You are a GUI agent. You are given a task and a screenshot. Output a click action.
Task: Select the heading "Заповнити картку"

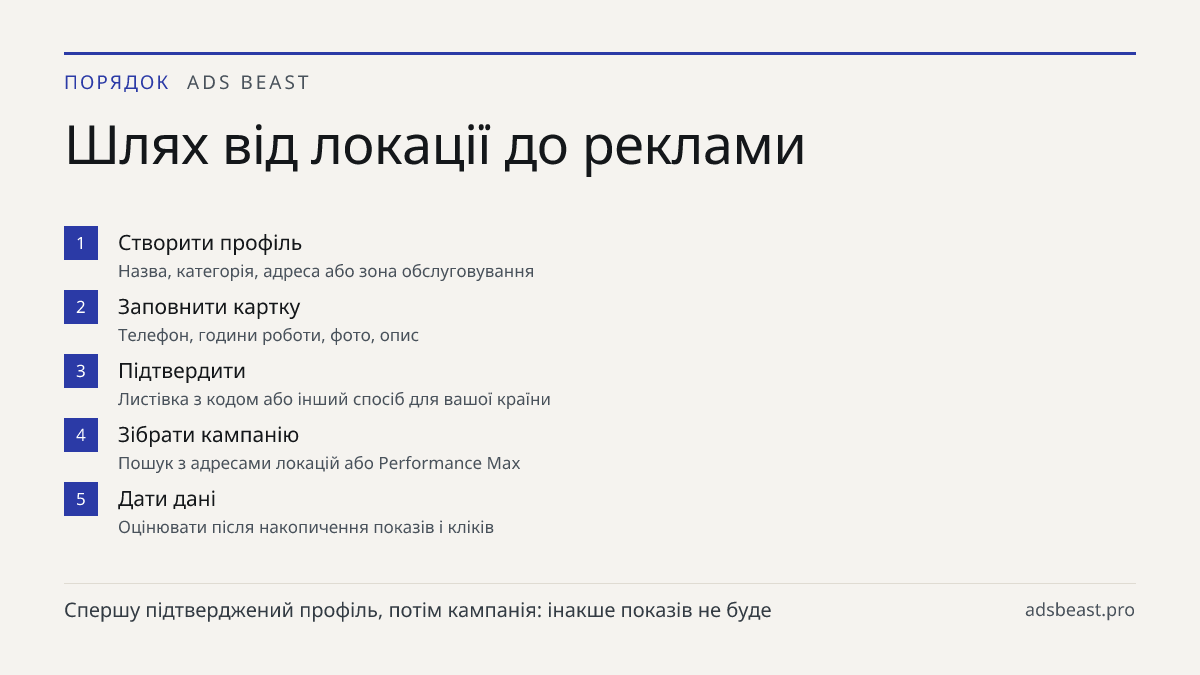(209, 307)
